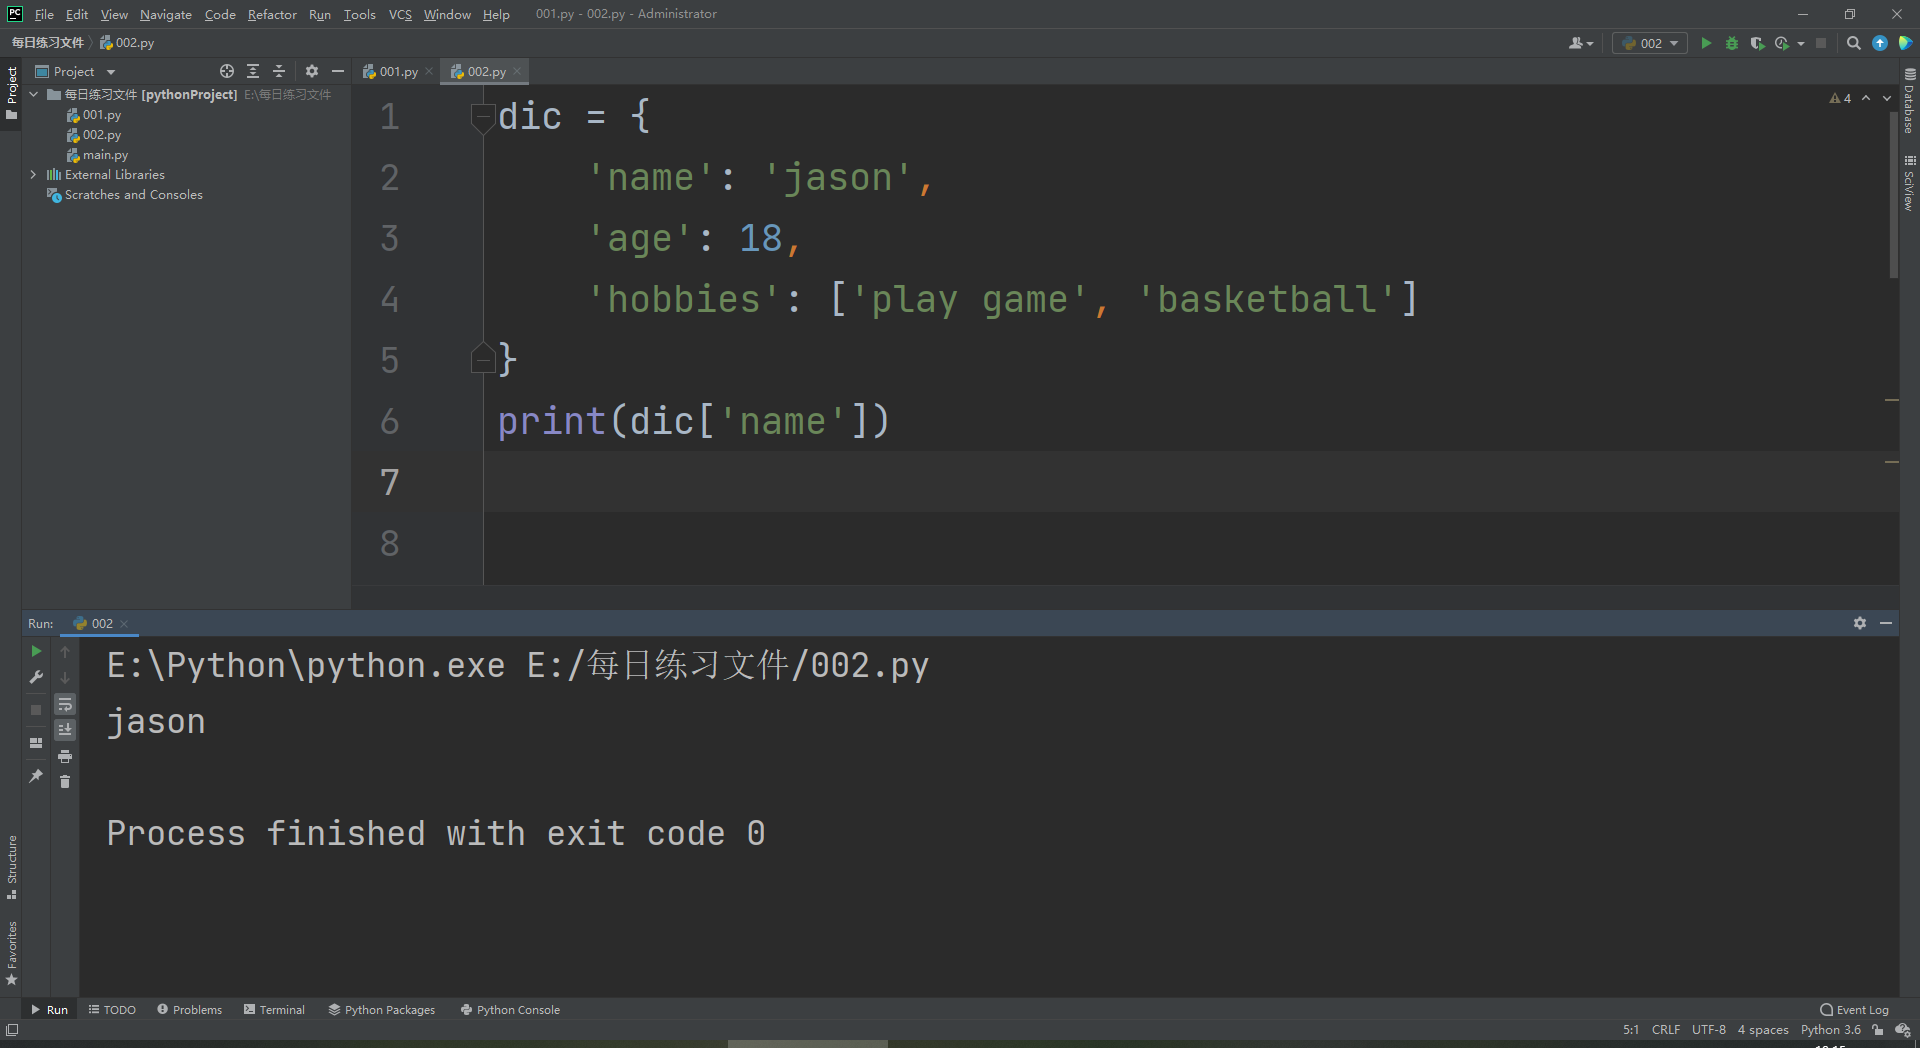Open run configuration wrench in Run panel
Viewport: 1920px width, 1048px height.
tap(36, 677)
